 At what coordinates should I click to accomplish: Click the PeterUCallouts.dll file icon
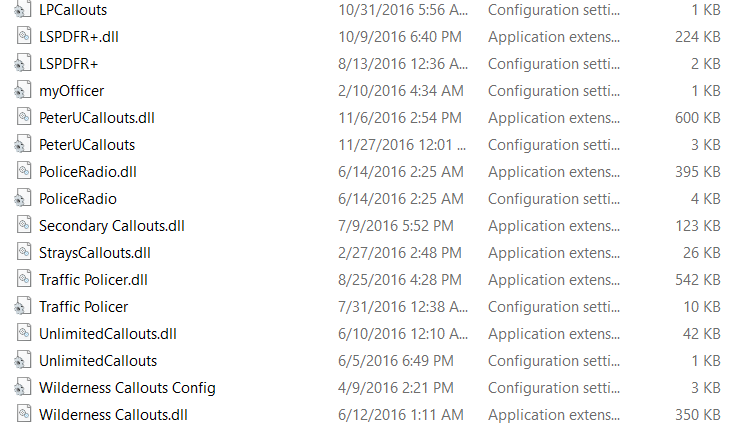pyautogui.click(x=23, y=117)
